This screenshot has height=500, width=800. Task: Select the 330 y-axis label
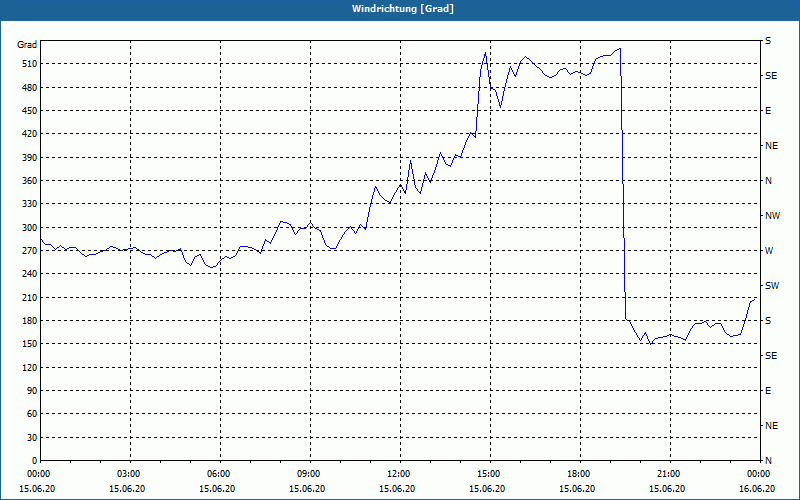[30, 204]
